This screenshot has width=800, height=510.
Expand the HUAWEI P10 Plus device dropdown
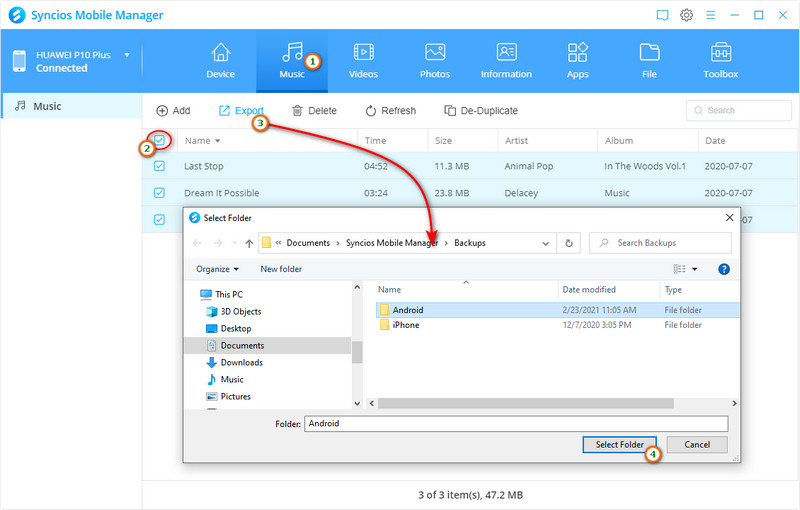click(127, 55)
